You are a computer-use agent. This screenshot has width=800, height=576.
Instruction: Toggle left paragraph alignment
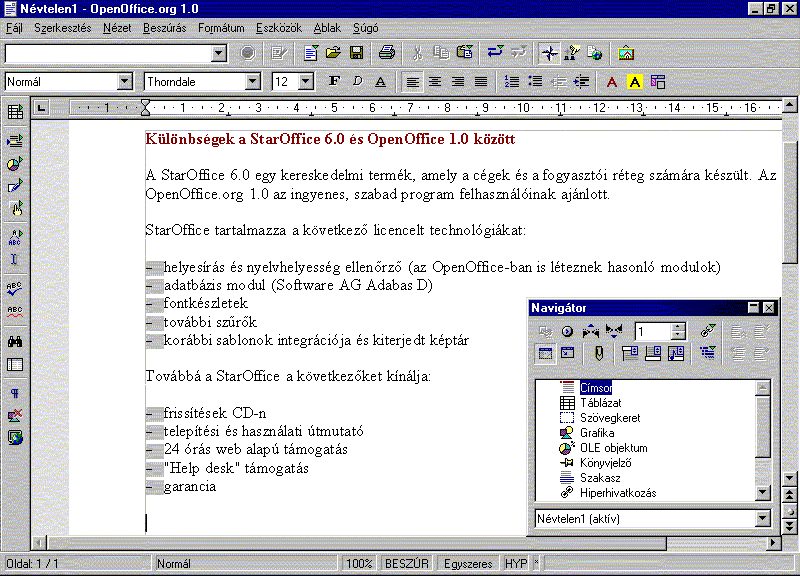[x=412, y=82]
